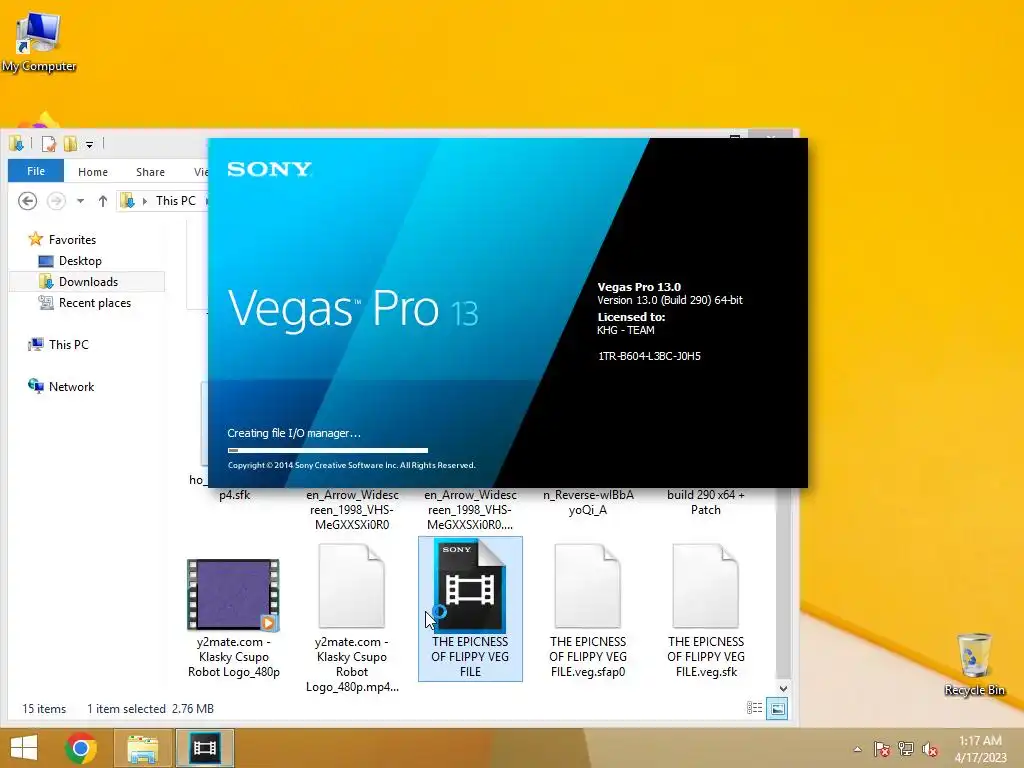
Task: Launch Google Chrome from taskbar
Action: click(x=81, y=748)
